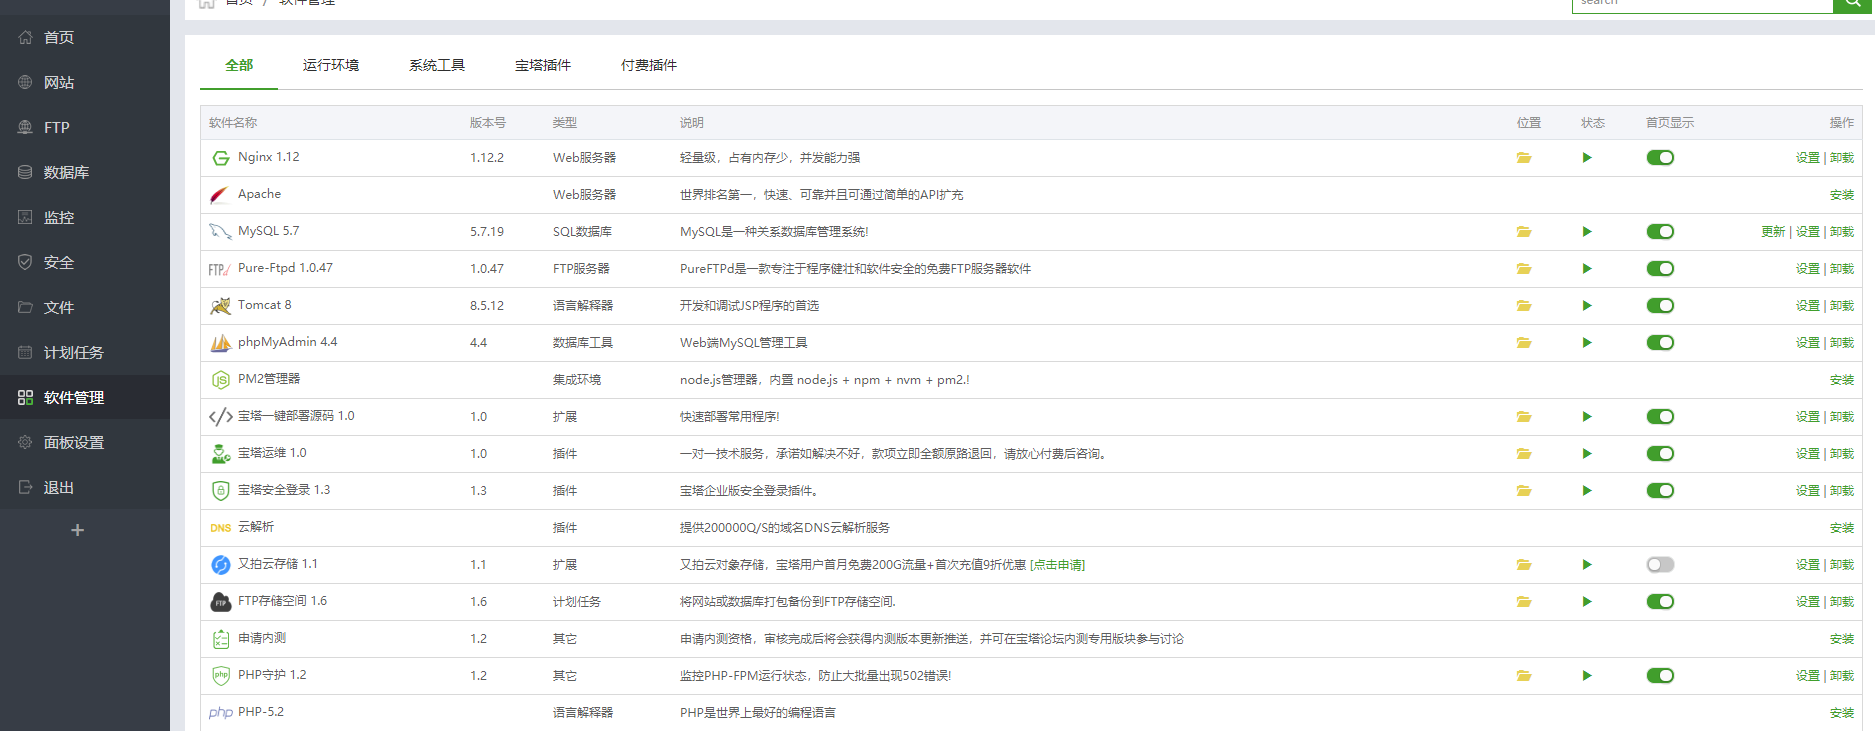Click the phpMyAdmin status play icon

point(1587,343)
